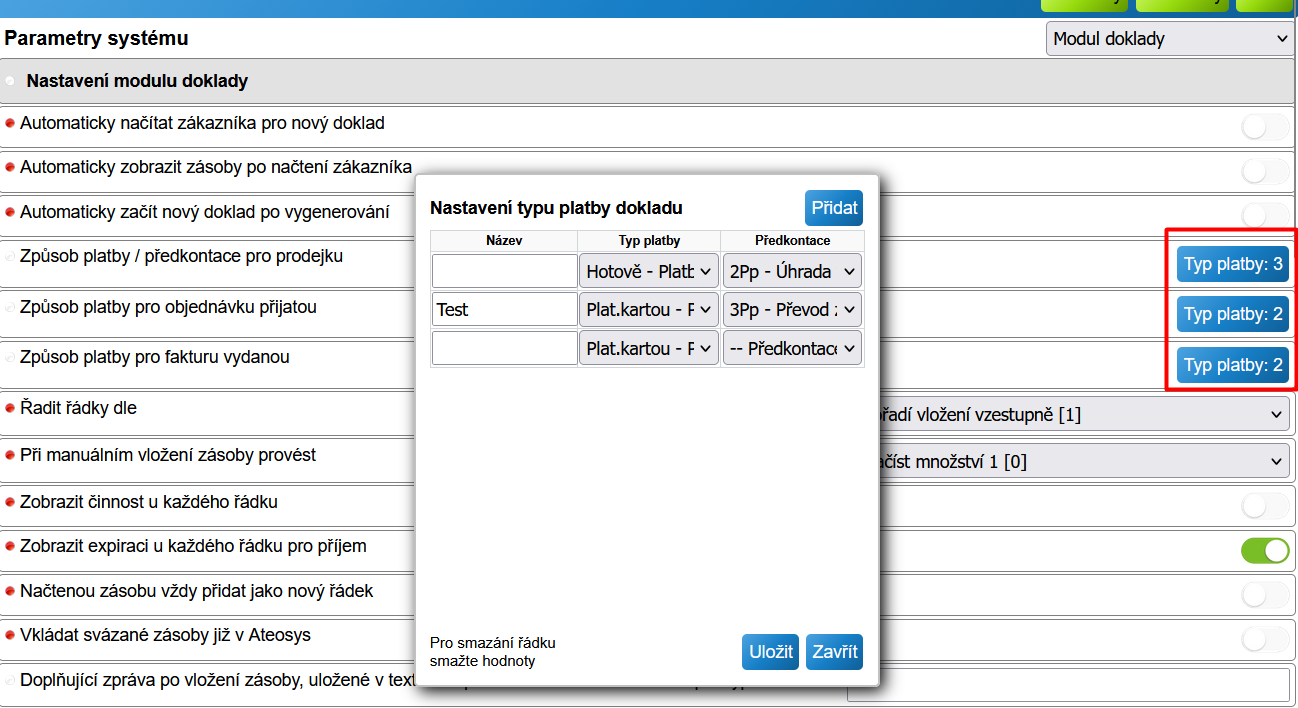
Task: Click the name field in the Hotově row
Action: pyautogui.click(x=505, y=271)
